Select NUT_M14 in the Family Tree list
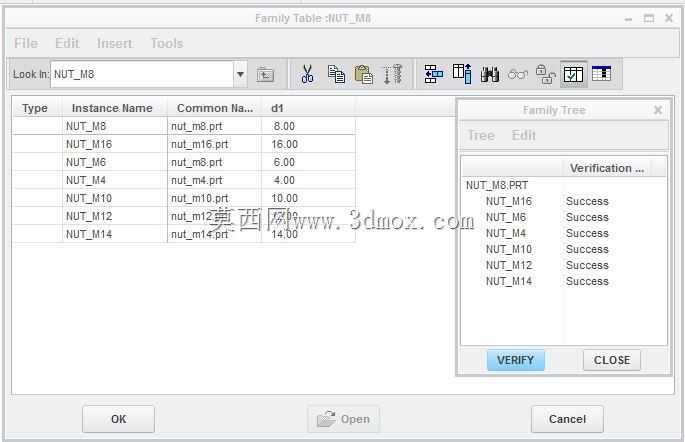 pos(509,281)
